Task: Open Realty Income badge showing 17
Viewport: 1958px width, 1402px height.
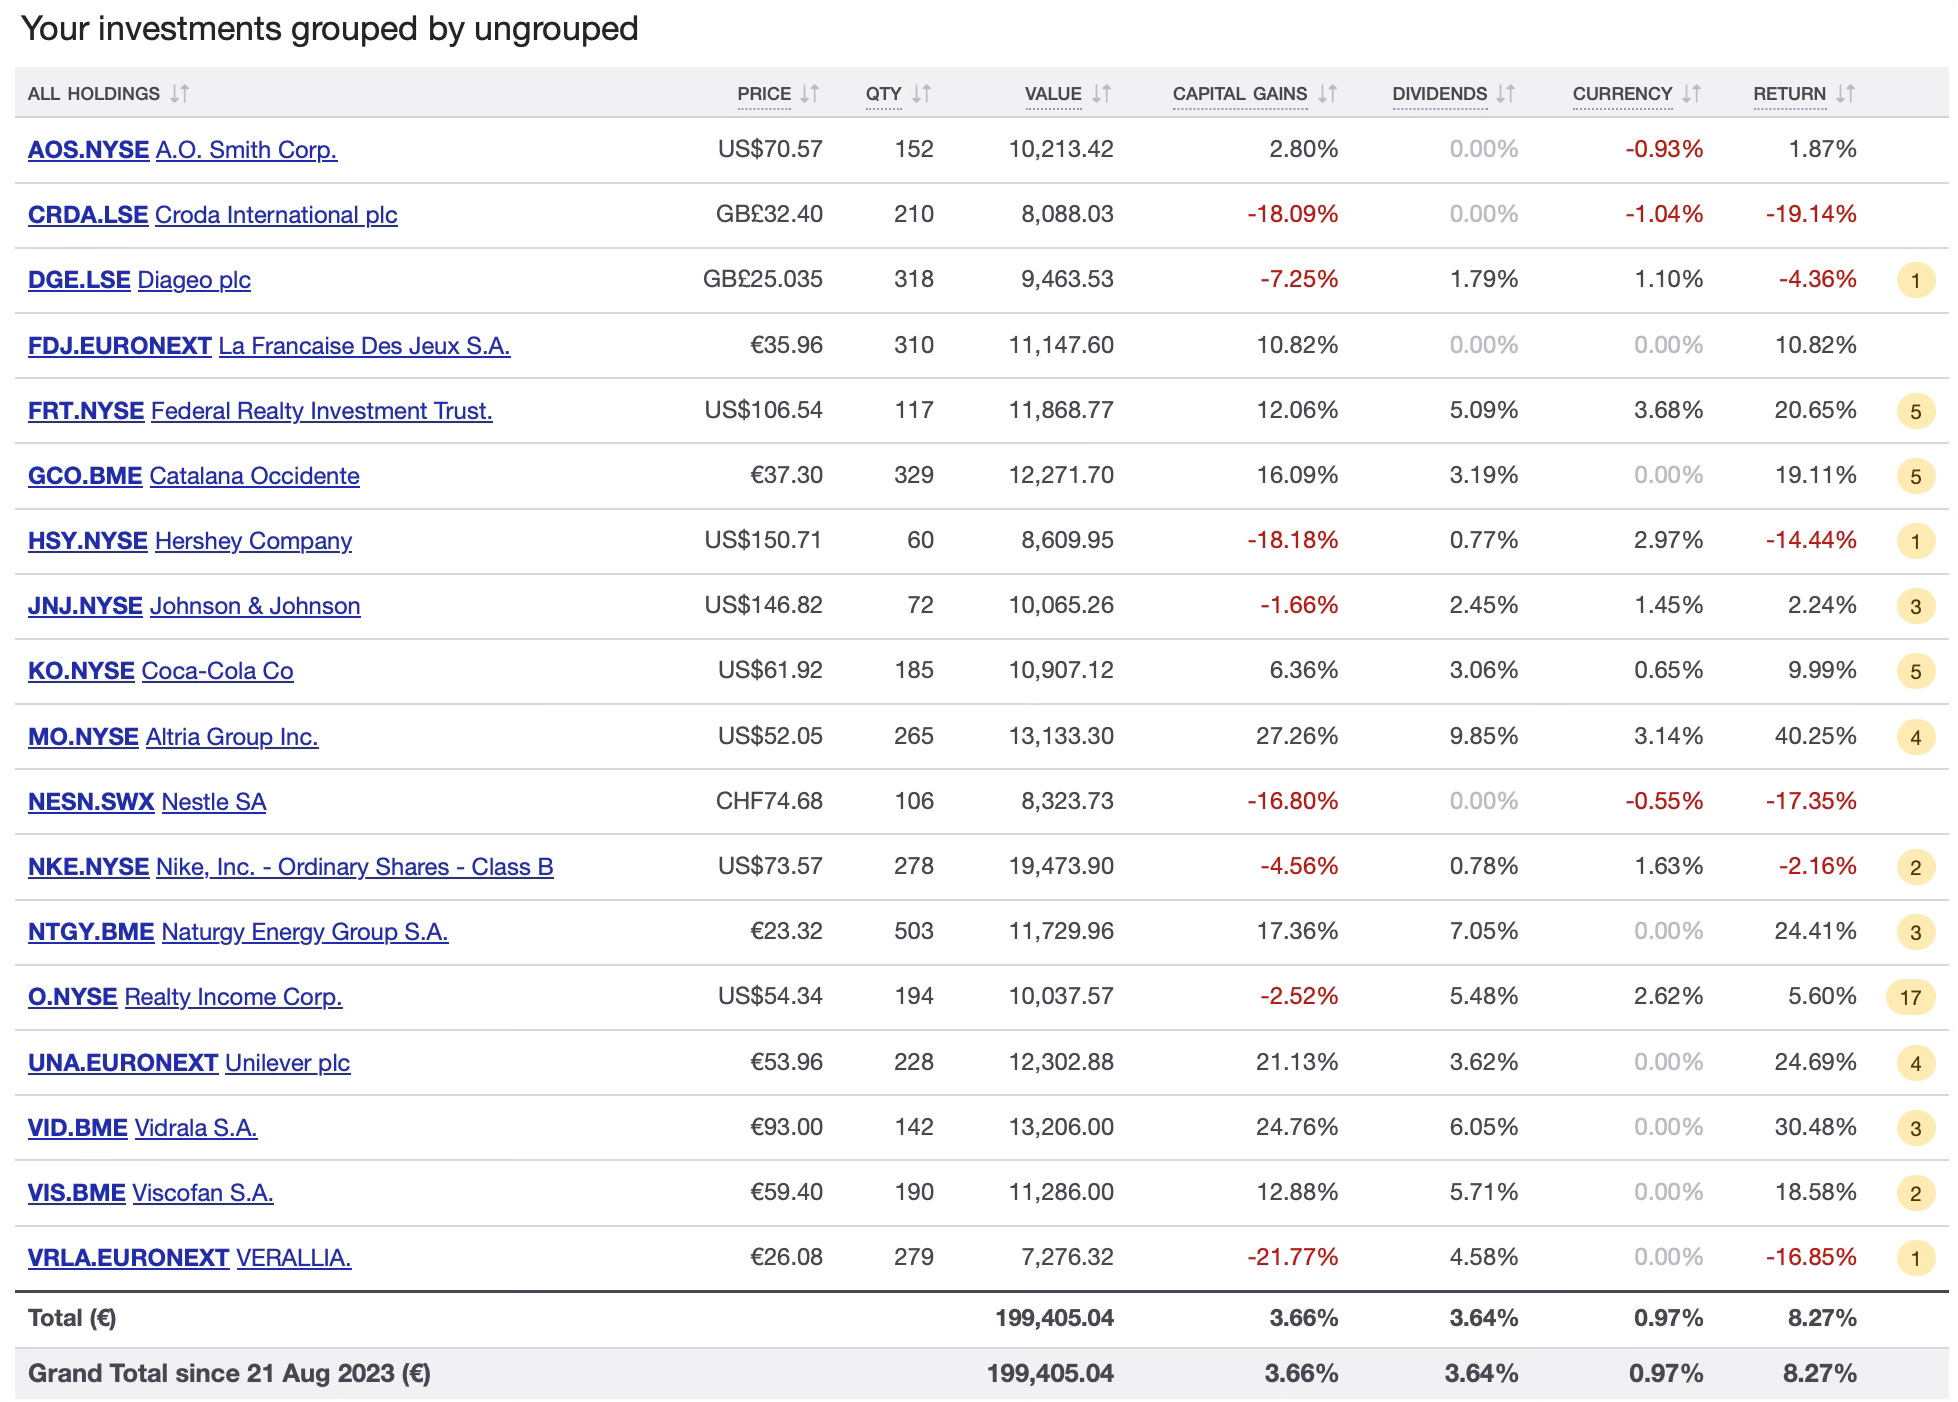Action: [x=1910, y=997]
